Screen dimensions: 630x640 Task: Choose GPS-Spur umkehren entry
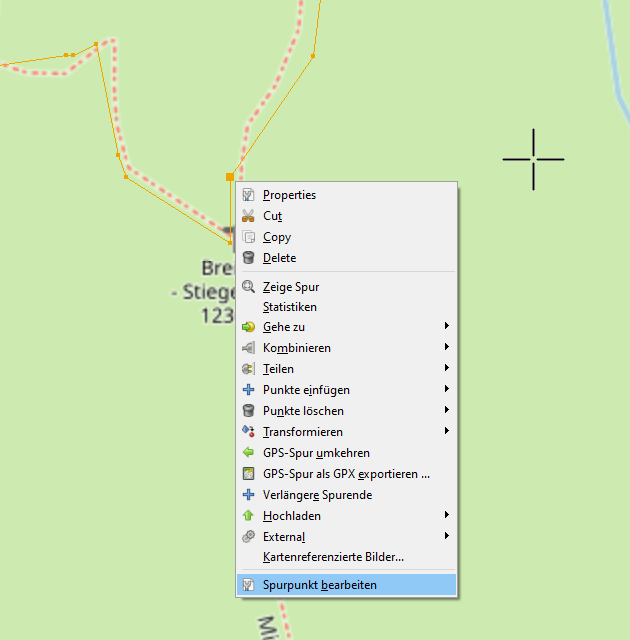(346, 453)
